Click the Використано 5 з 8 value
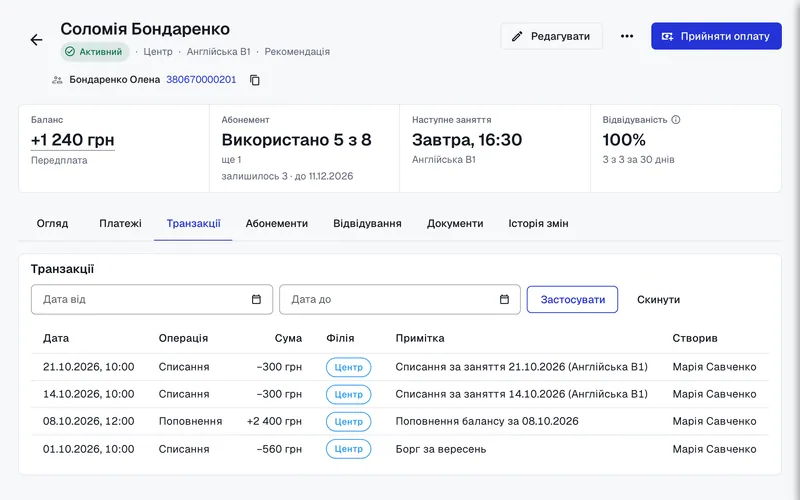 [296, 140]
